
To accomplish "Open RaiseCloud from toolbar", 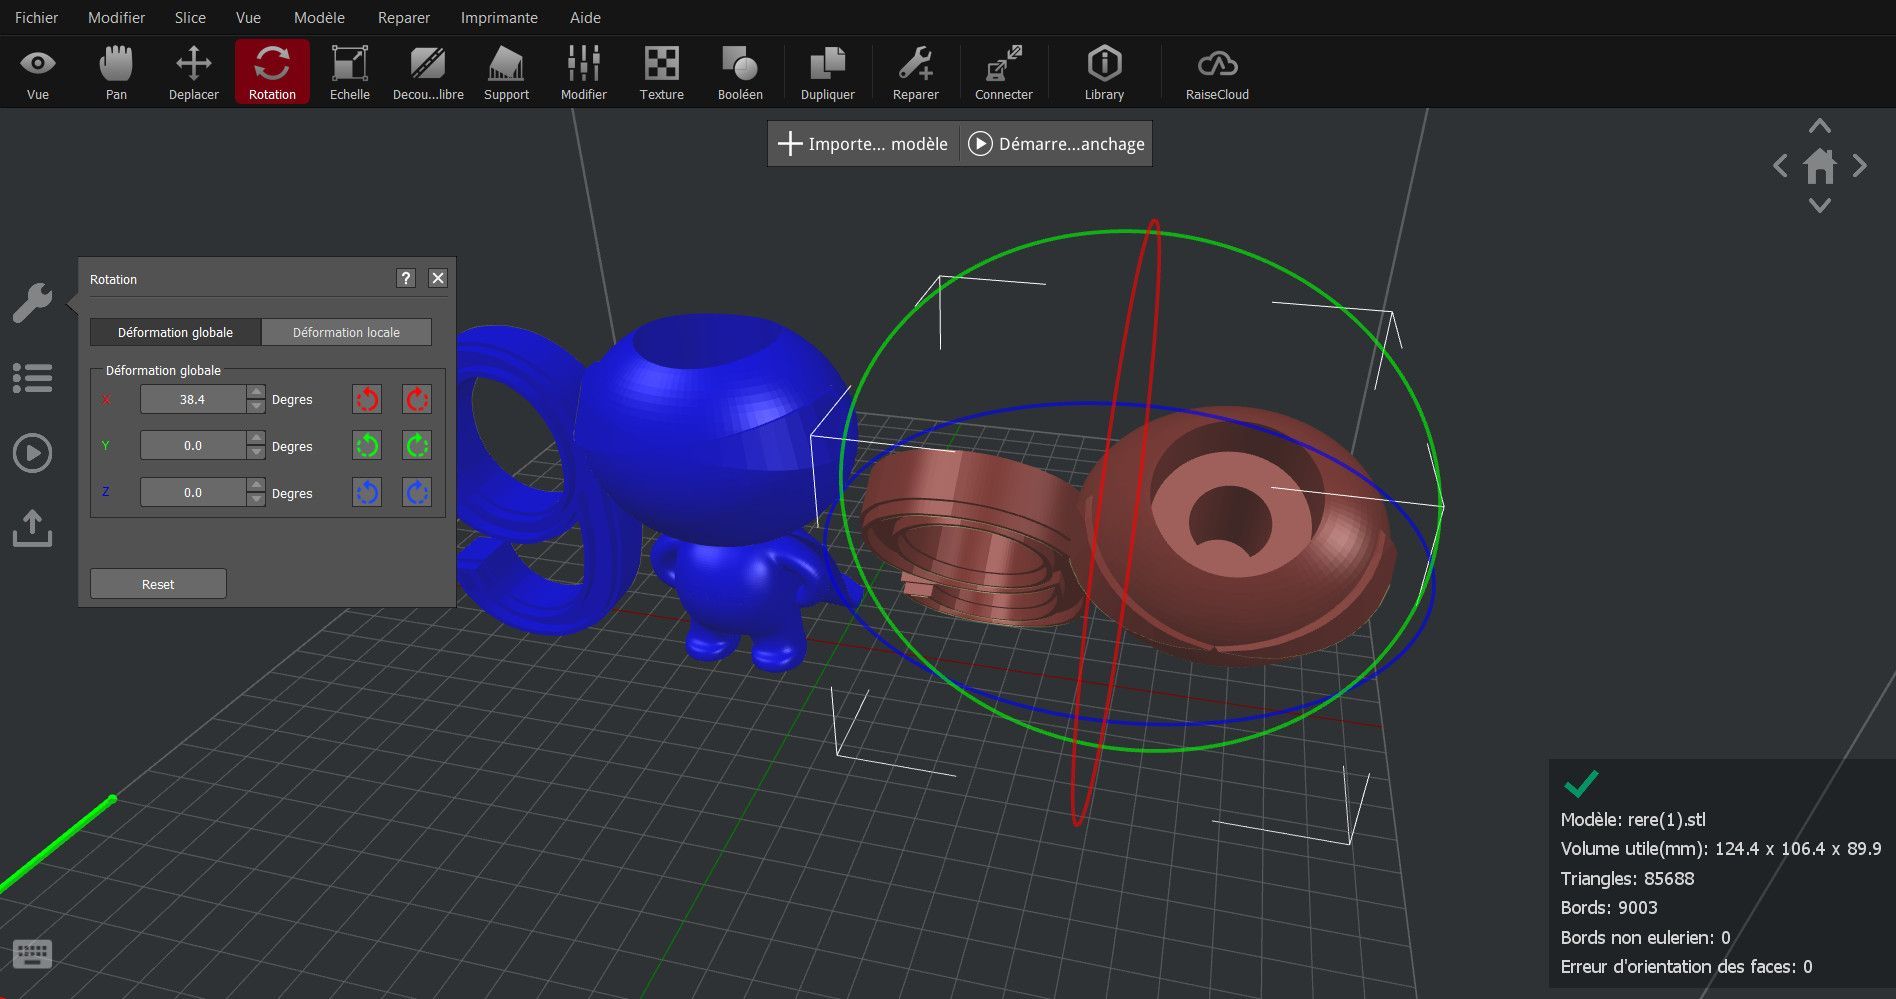I will tap(1217, 72).
